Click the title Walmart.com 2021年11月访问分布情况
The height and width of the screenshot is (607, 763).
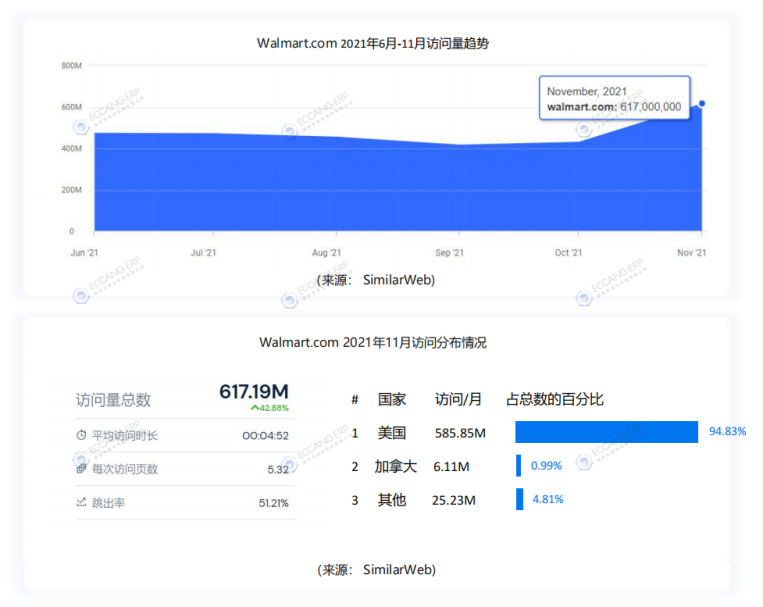click(373, 342)
